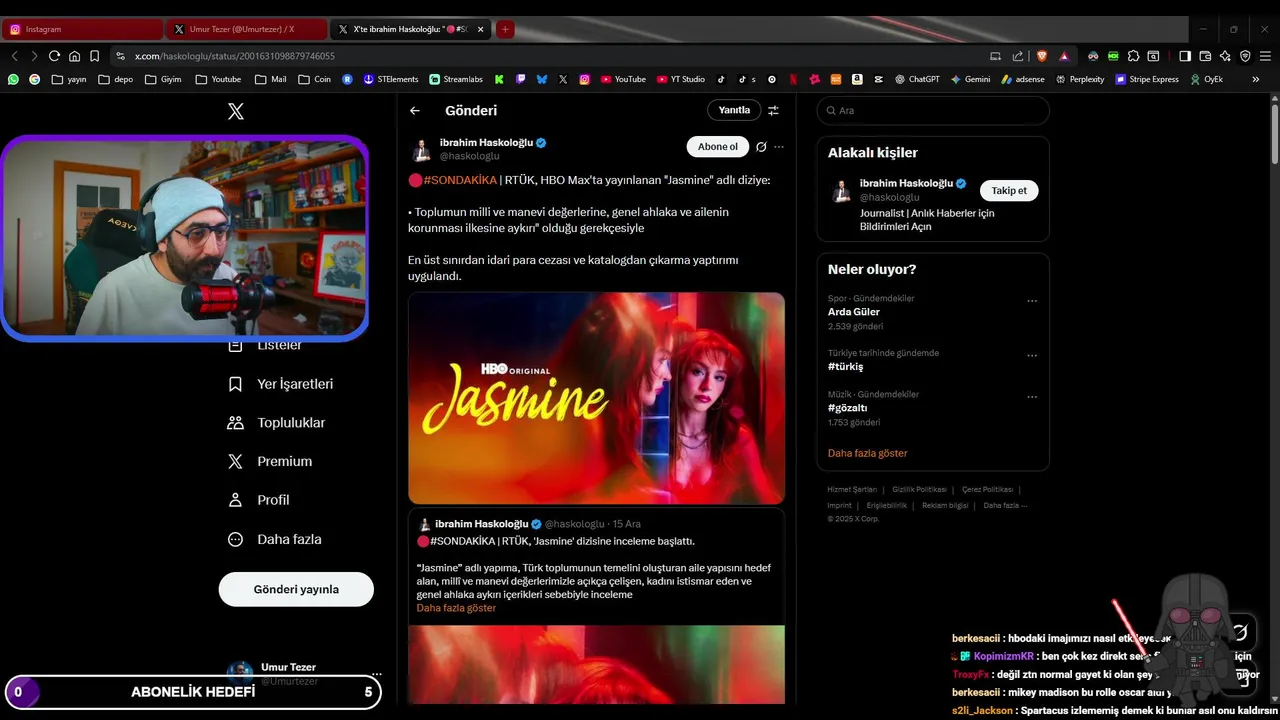Click the Grok icon on Haskoloğlu's post
This screenshot has width=1280, height=720.
[x=761, y=147]
